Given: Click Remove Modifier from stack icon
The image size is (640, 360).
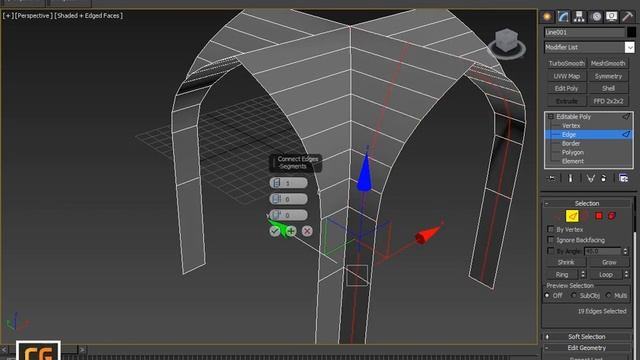Looking at the screenshot, I should (604, 178).
